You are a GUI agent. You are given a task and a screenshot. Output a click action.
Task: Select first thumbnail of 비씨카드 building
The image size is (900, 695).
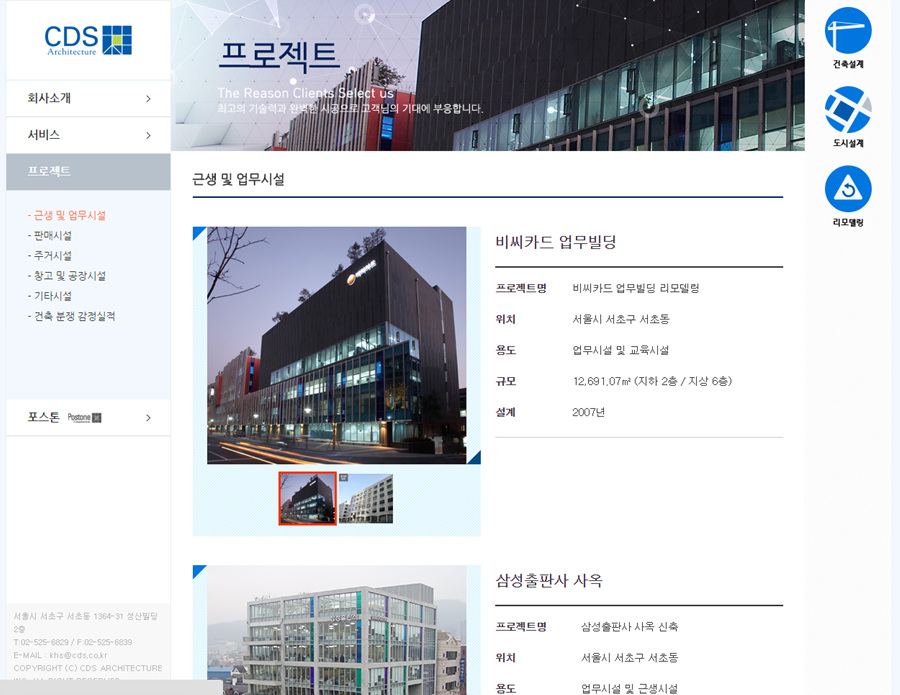[x=308, y=498]
